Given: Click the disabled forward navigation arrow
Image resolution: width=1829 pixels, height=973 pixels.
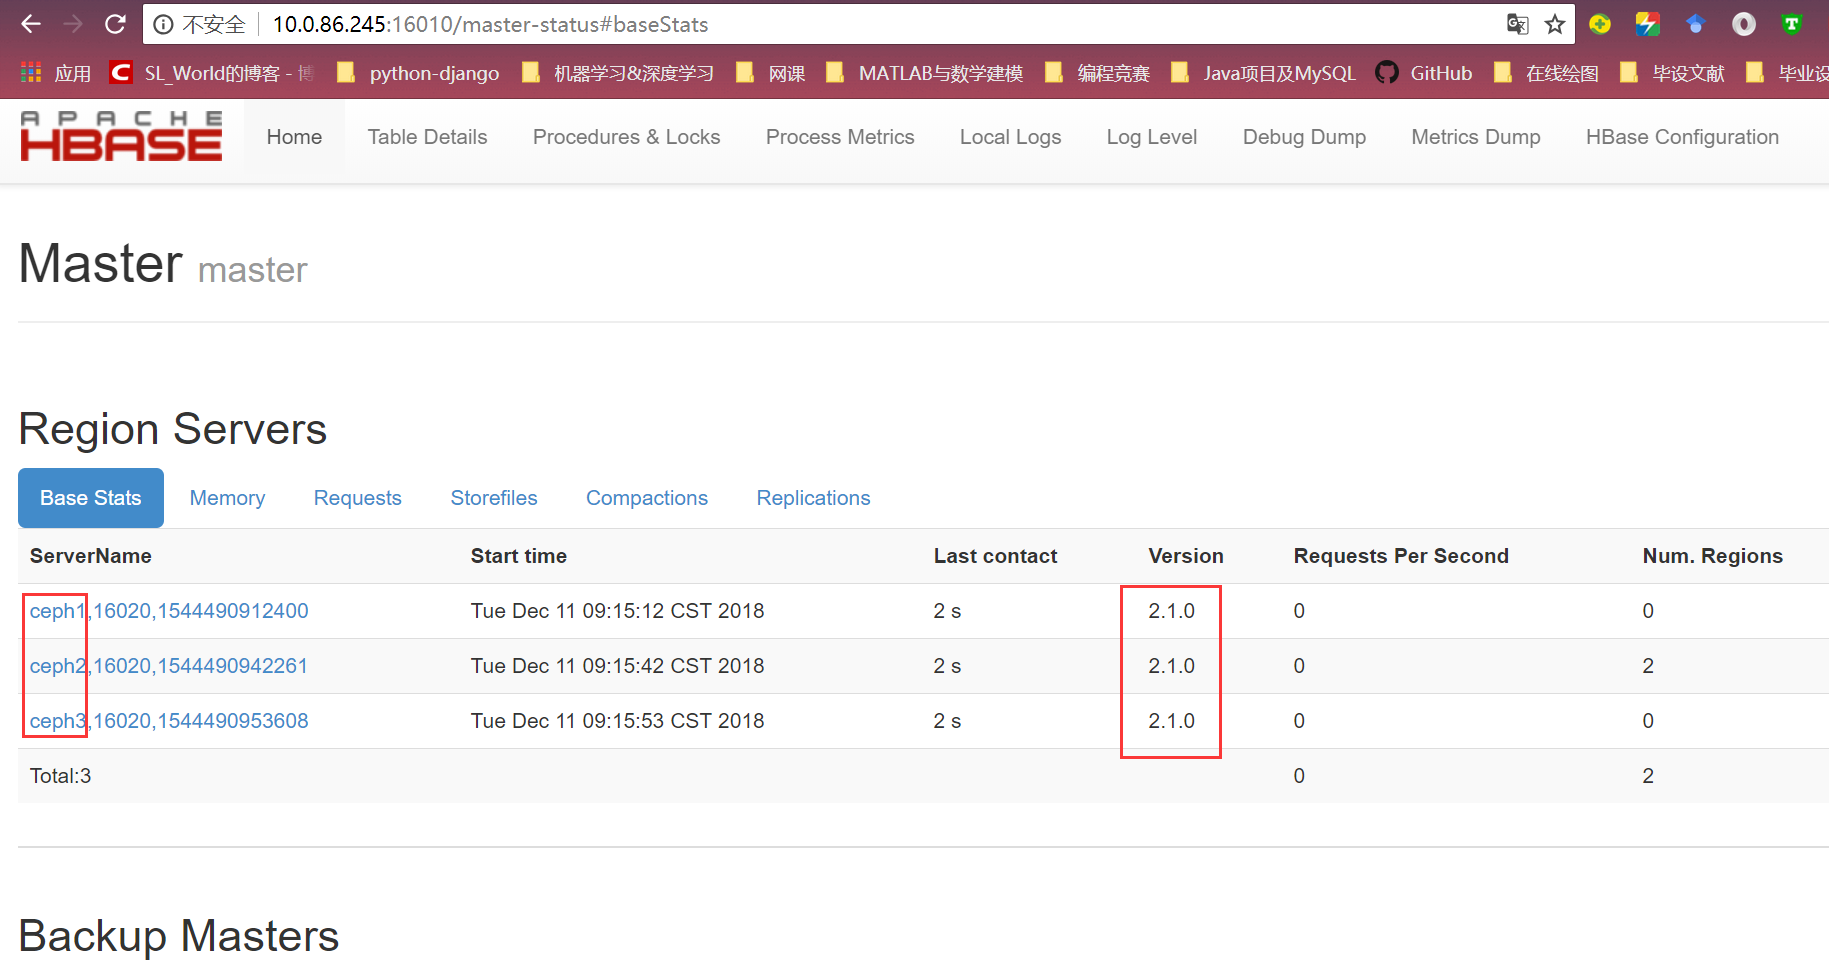Looking at the screenshot, I should point(71,24).
